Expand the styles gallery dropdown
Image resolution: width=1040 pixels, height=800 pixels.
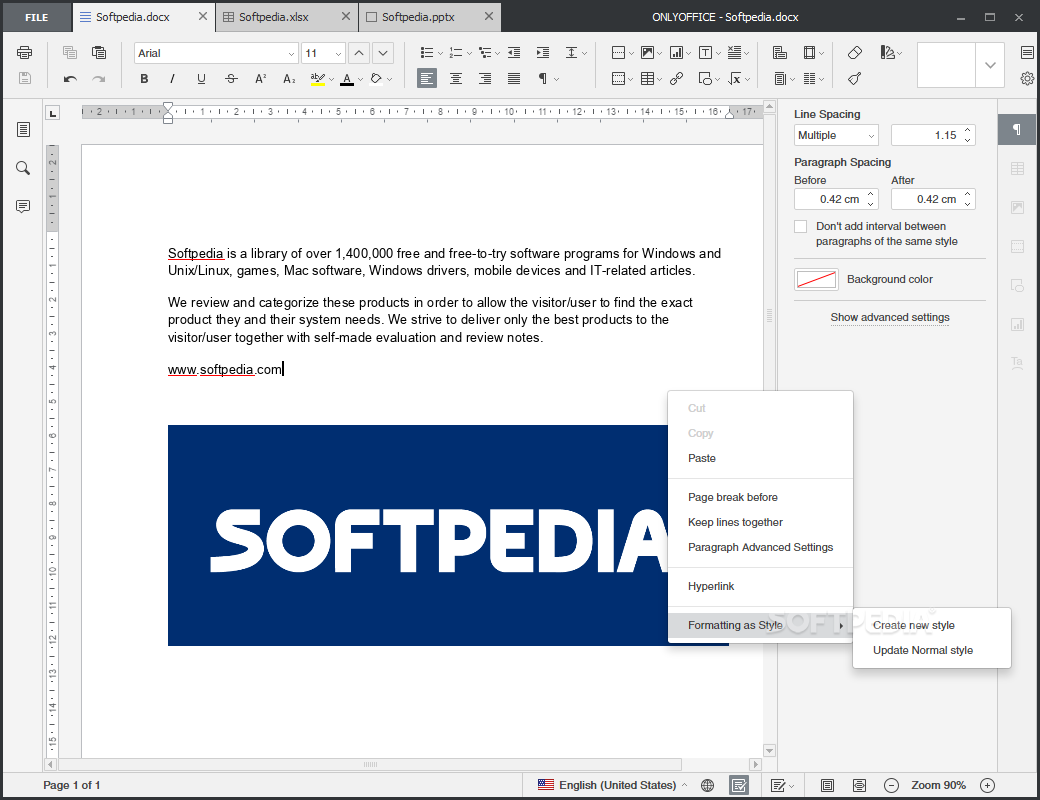(x=990, y=65)
